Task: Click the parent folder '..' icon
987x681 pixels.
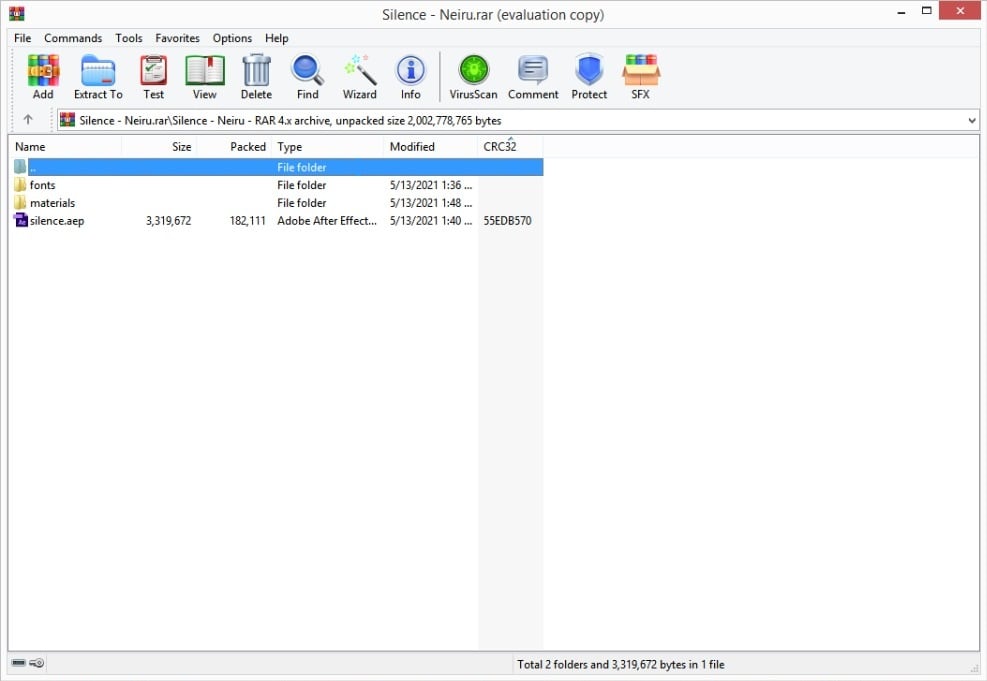Action: tap(20, 167)
